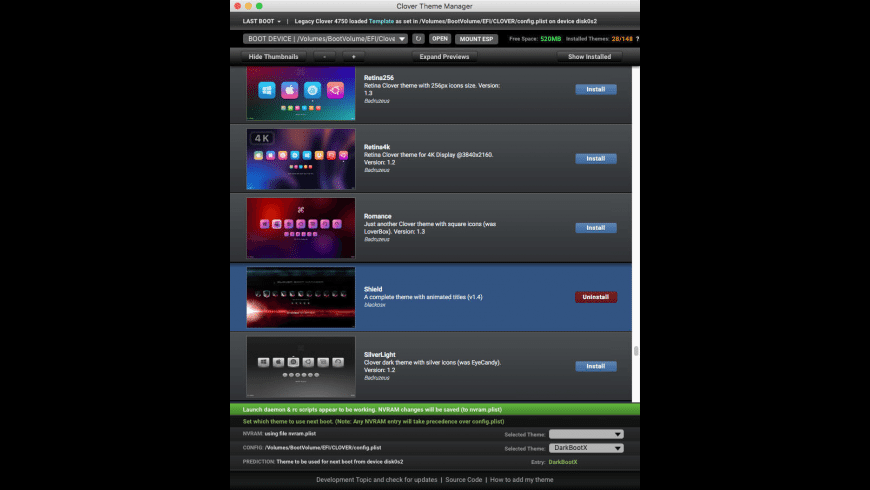Click the blackosx author name
The width and height of the screenshot is (870, 490).
[x=375, y=305]
